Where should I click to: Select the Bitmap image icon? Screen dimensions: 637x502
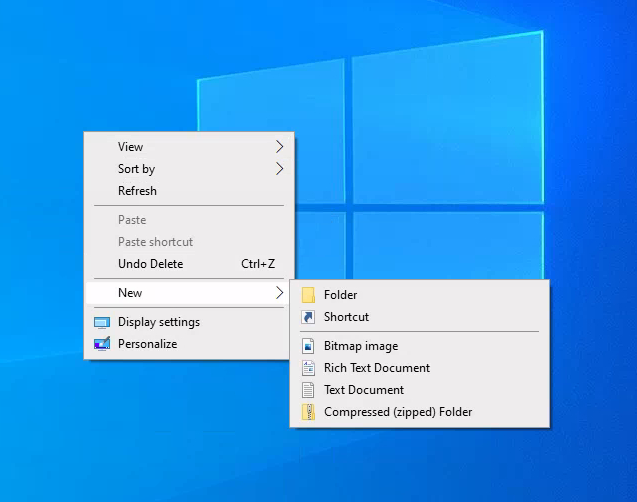point(308,346)
